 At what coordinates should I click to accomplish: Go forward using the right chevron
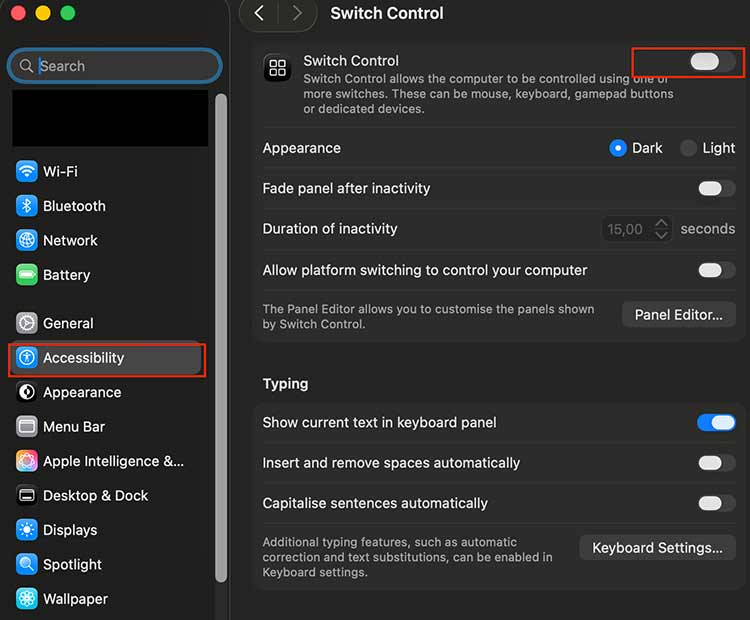click(296, 13)
